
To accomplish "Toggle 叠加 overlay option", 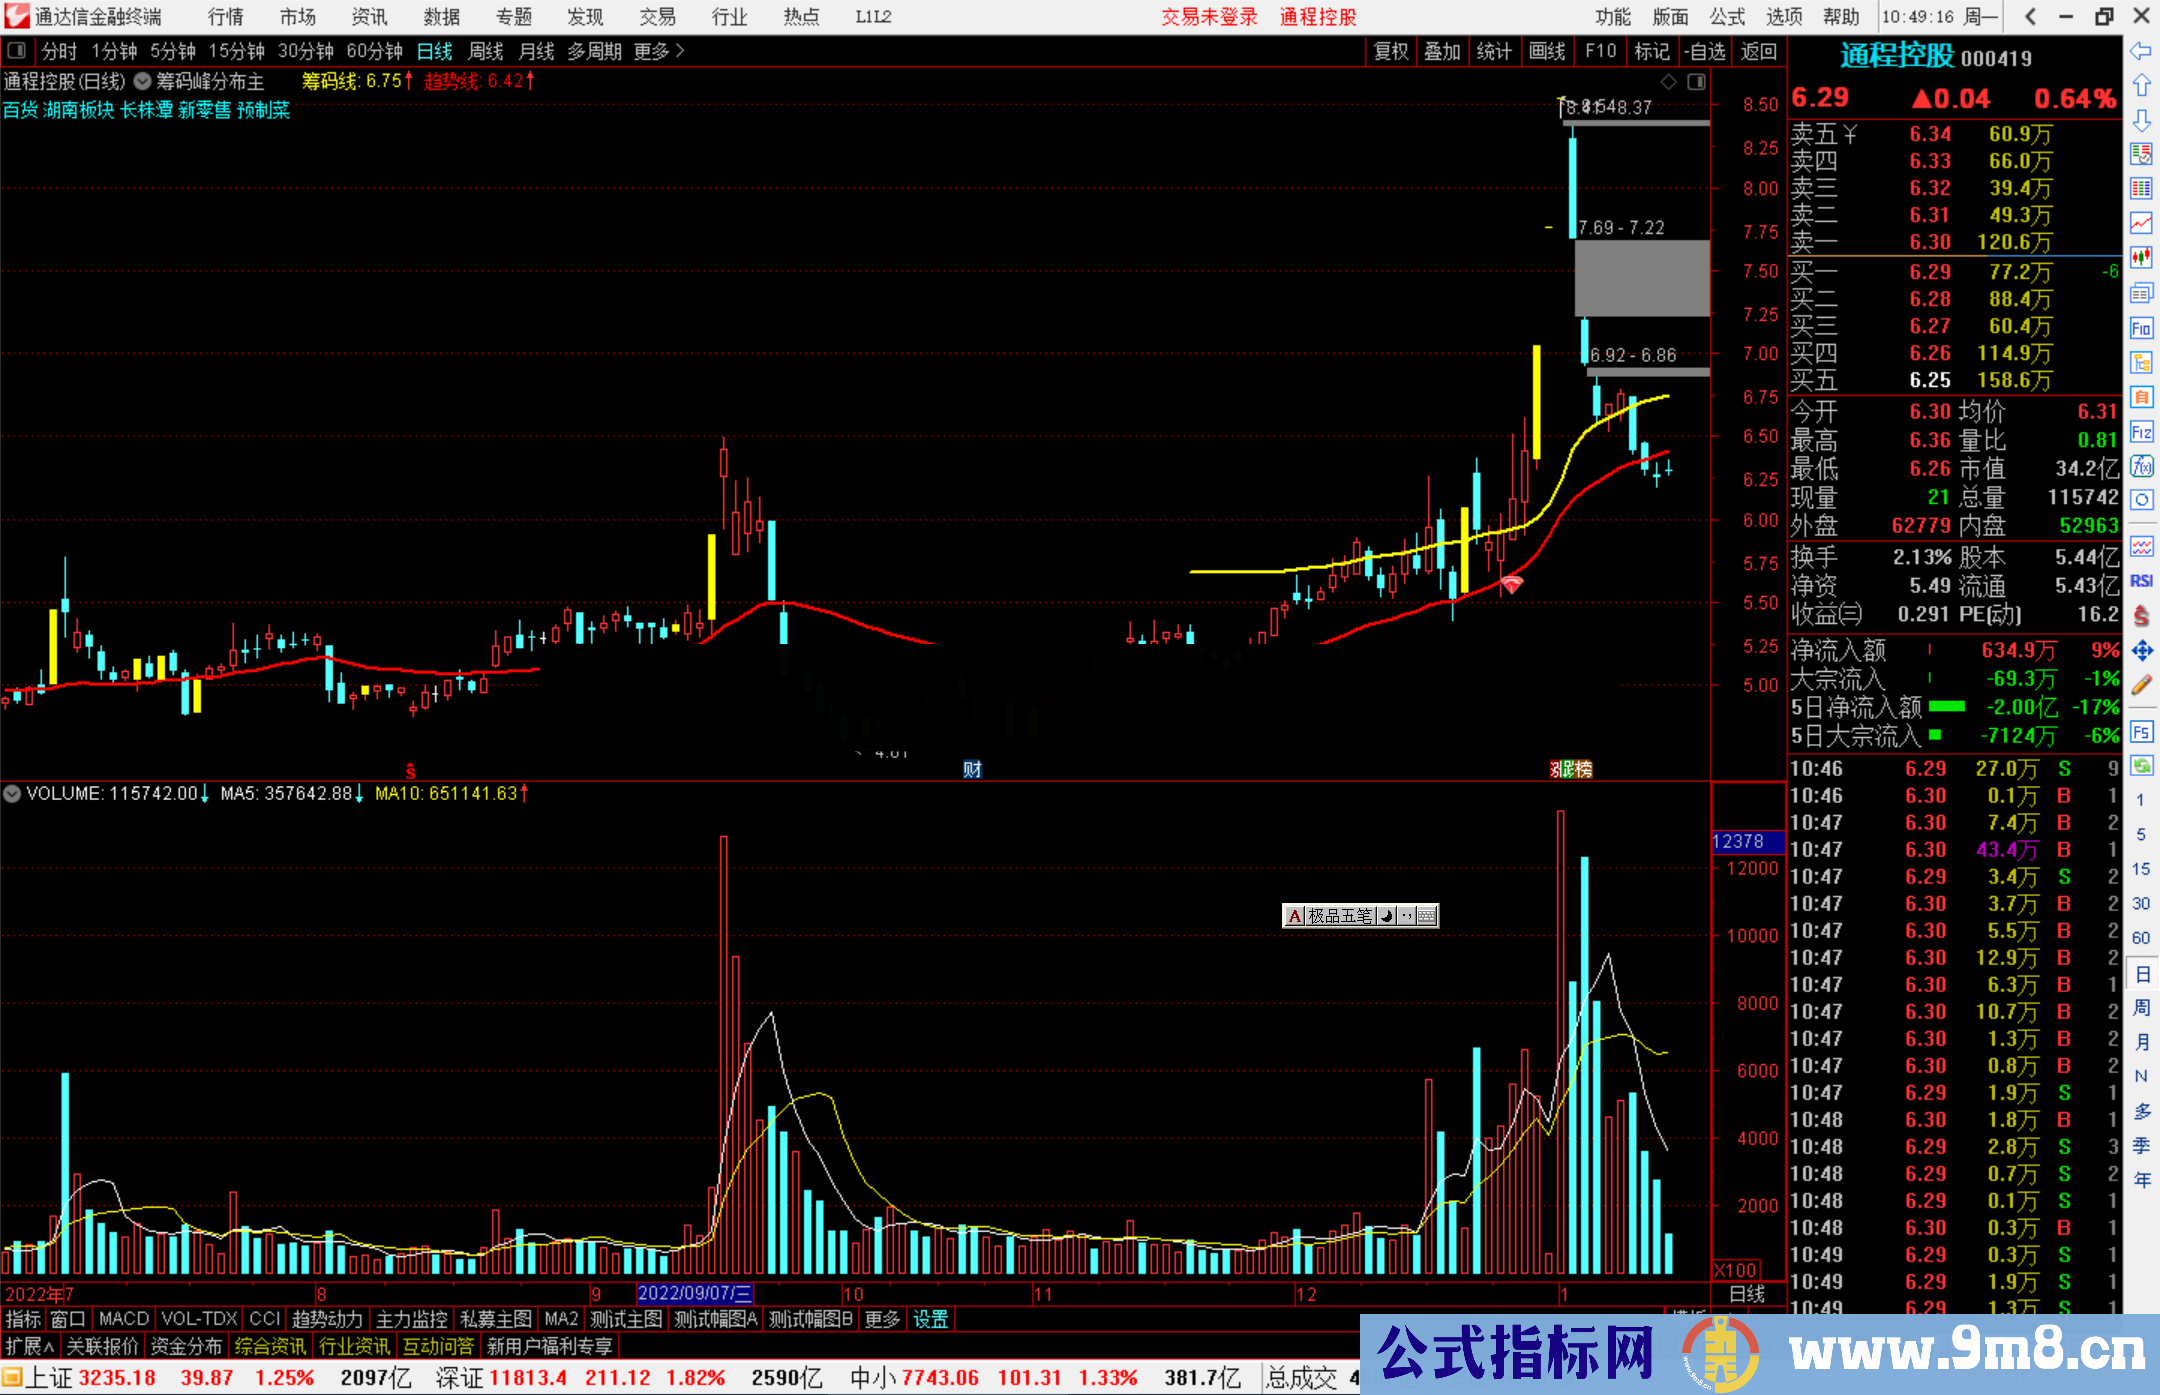I will (x=1442, y=51).
